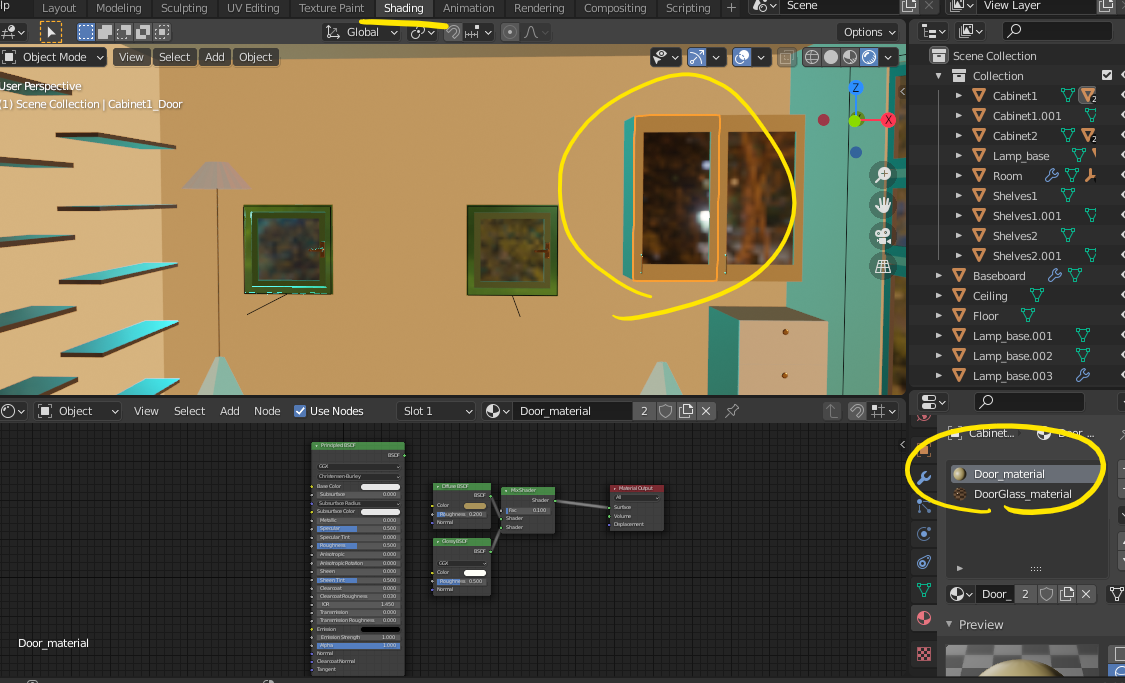This screenshot has width=1125, height=683.
Task: Click the outliner search field
Action: (1058, 30)
